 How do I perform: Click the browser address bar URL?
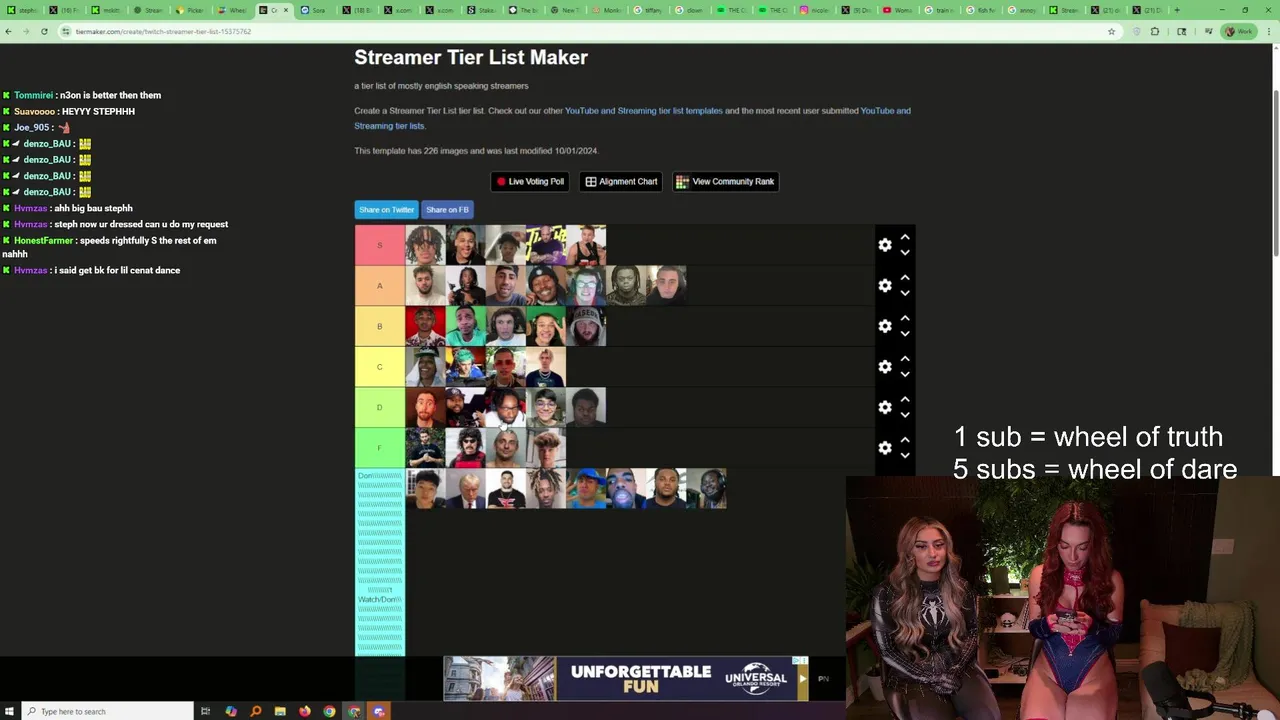pos(163,31)
